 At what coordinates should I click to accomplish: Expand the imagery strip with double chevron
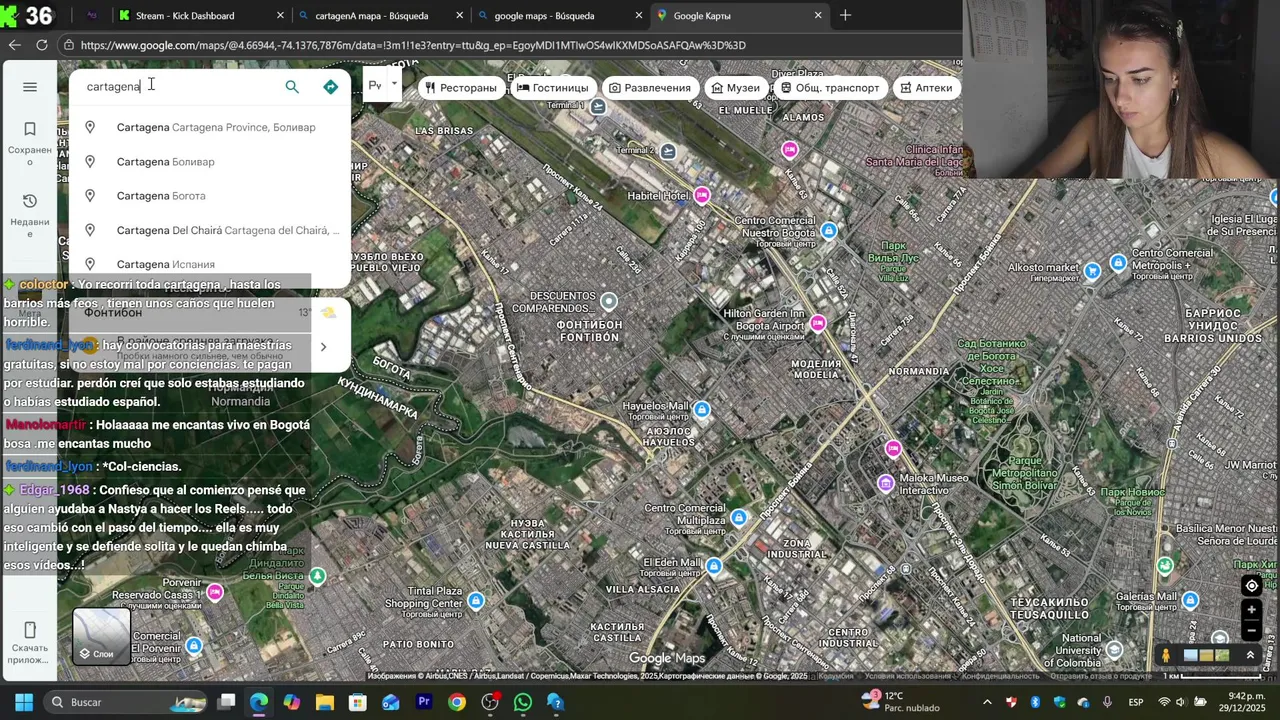(1250, 656)
